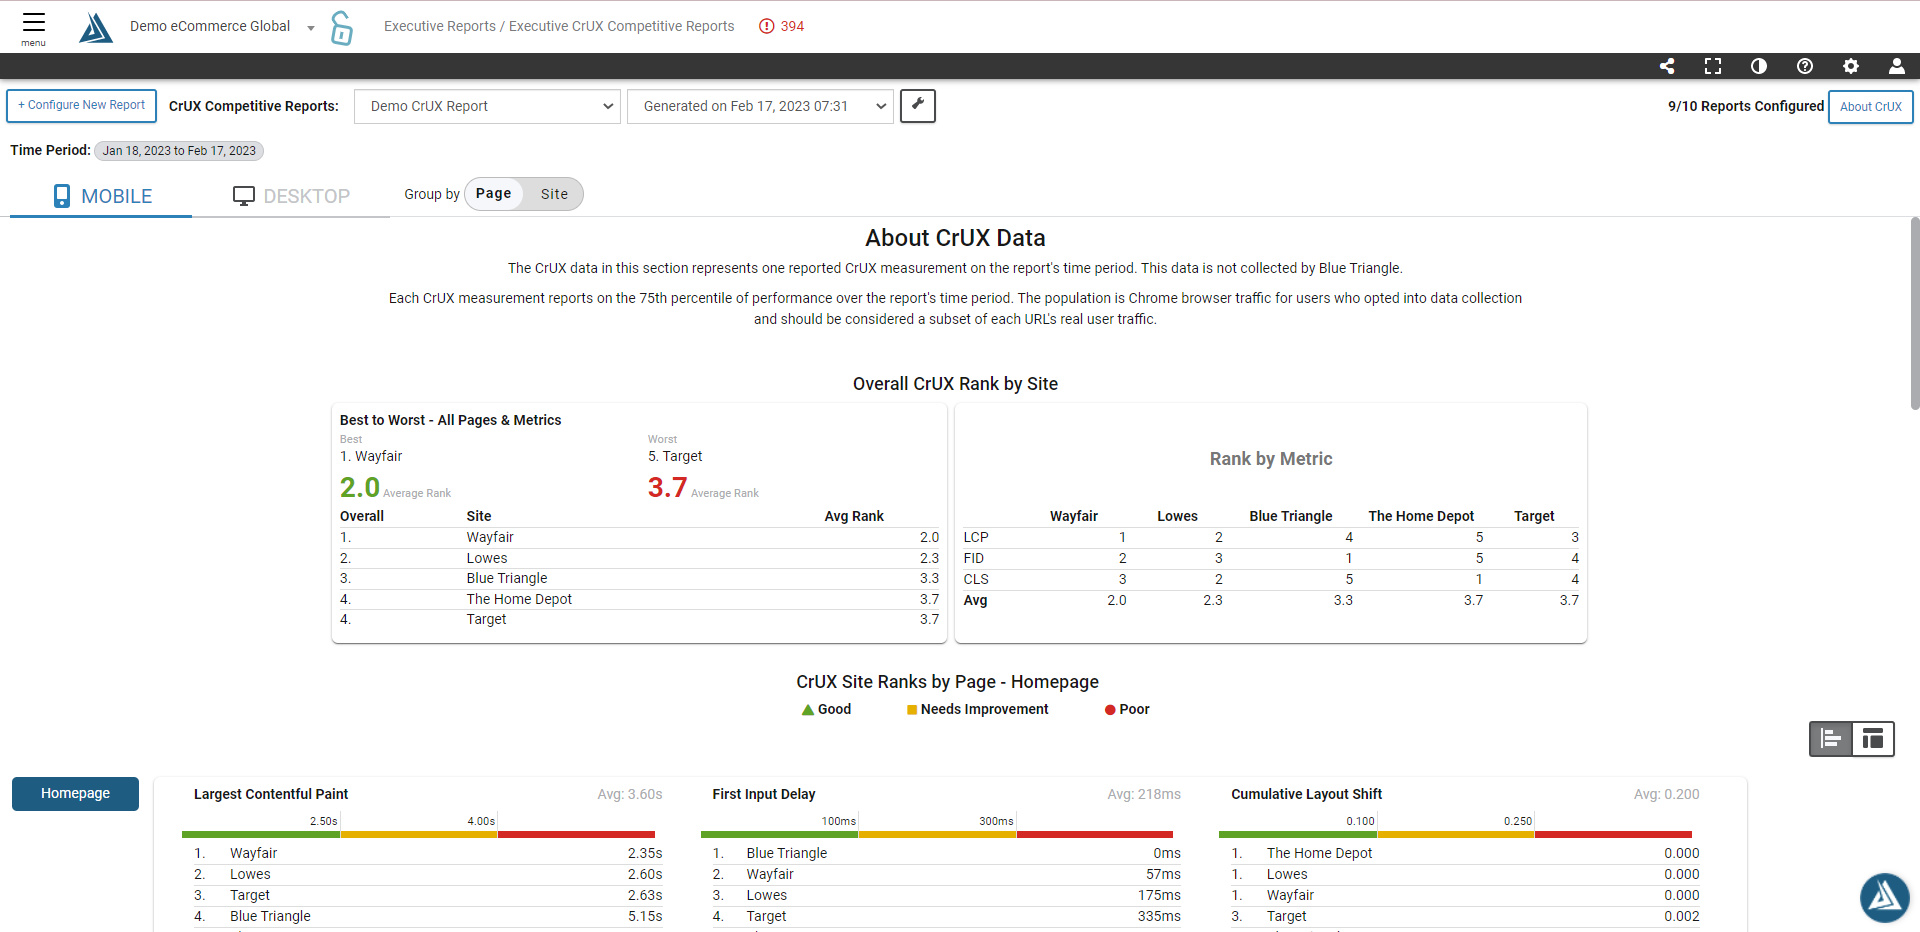
Task: Click First Input Delay heading
Action: point(764,794)
